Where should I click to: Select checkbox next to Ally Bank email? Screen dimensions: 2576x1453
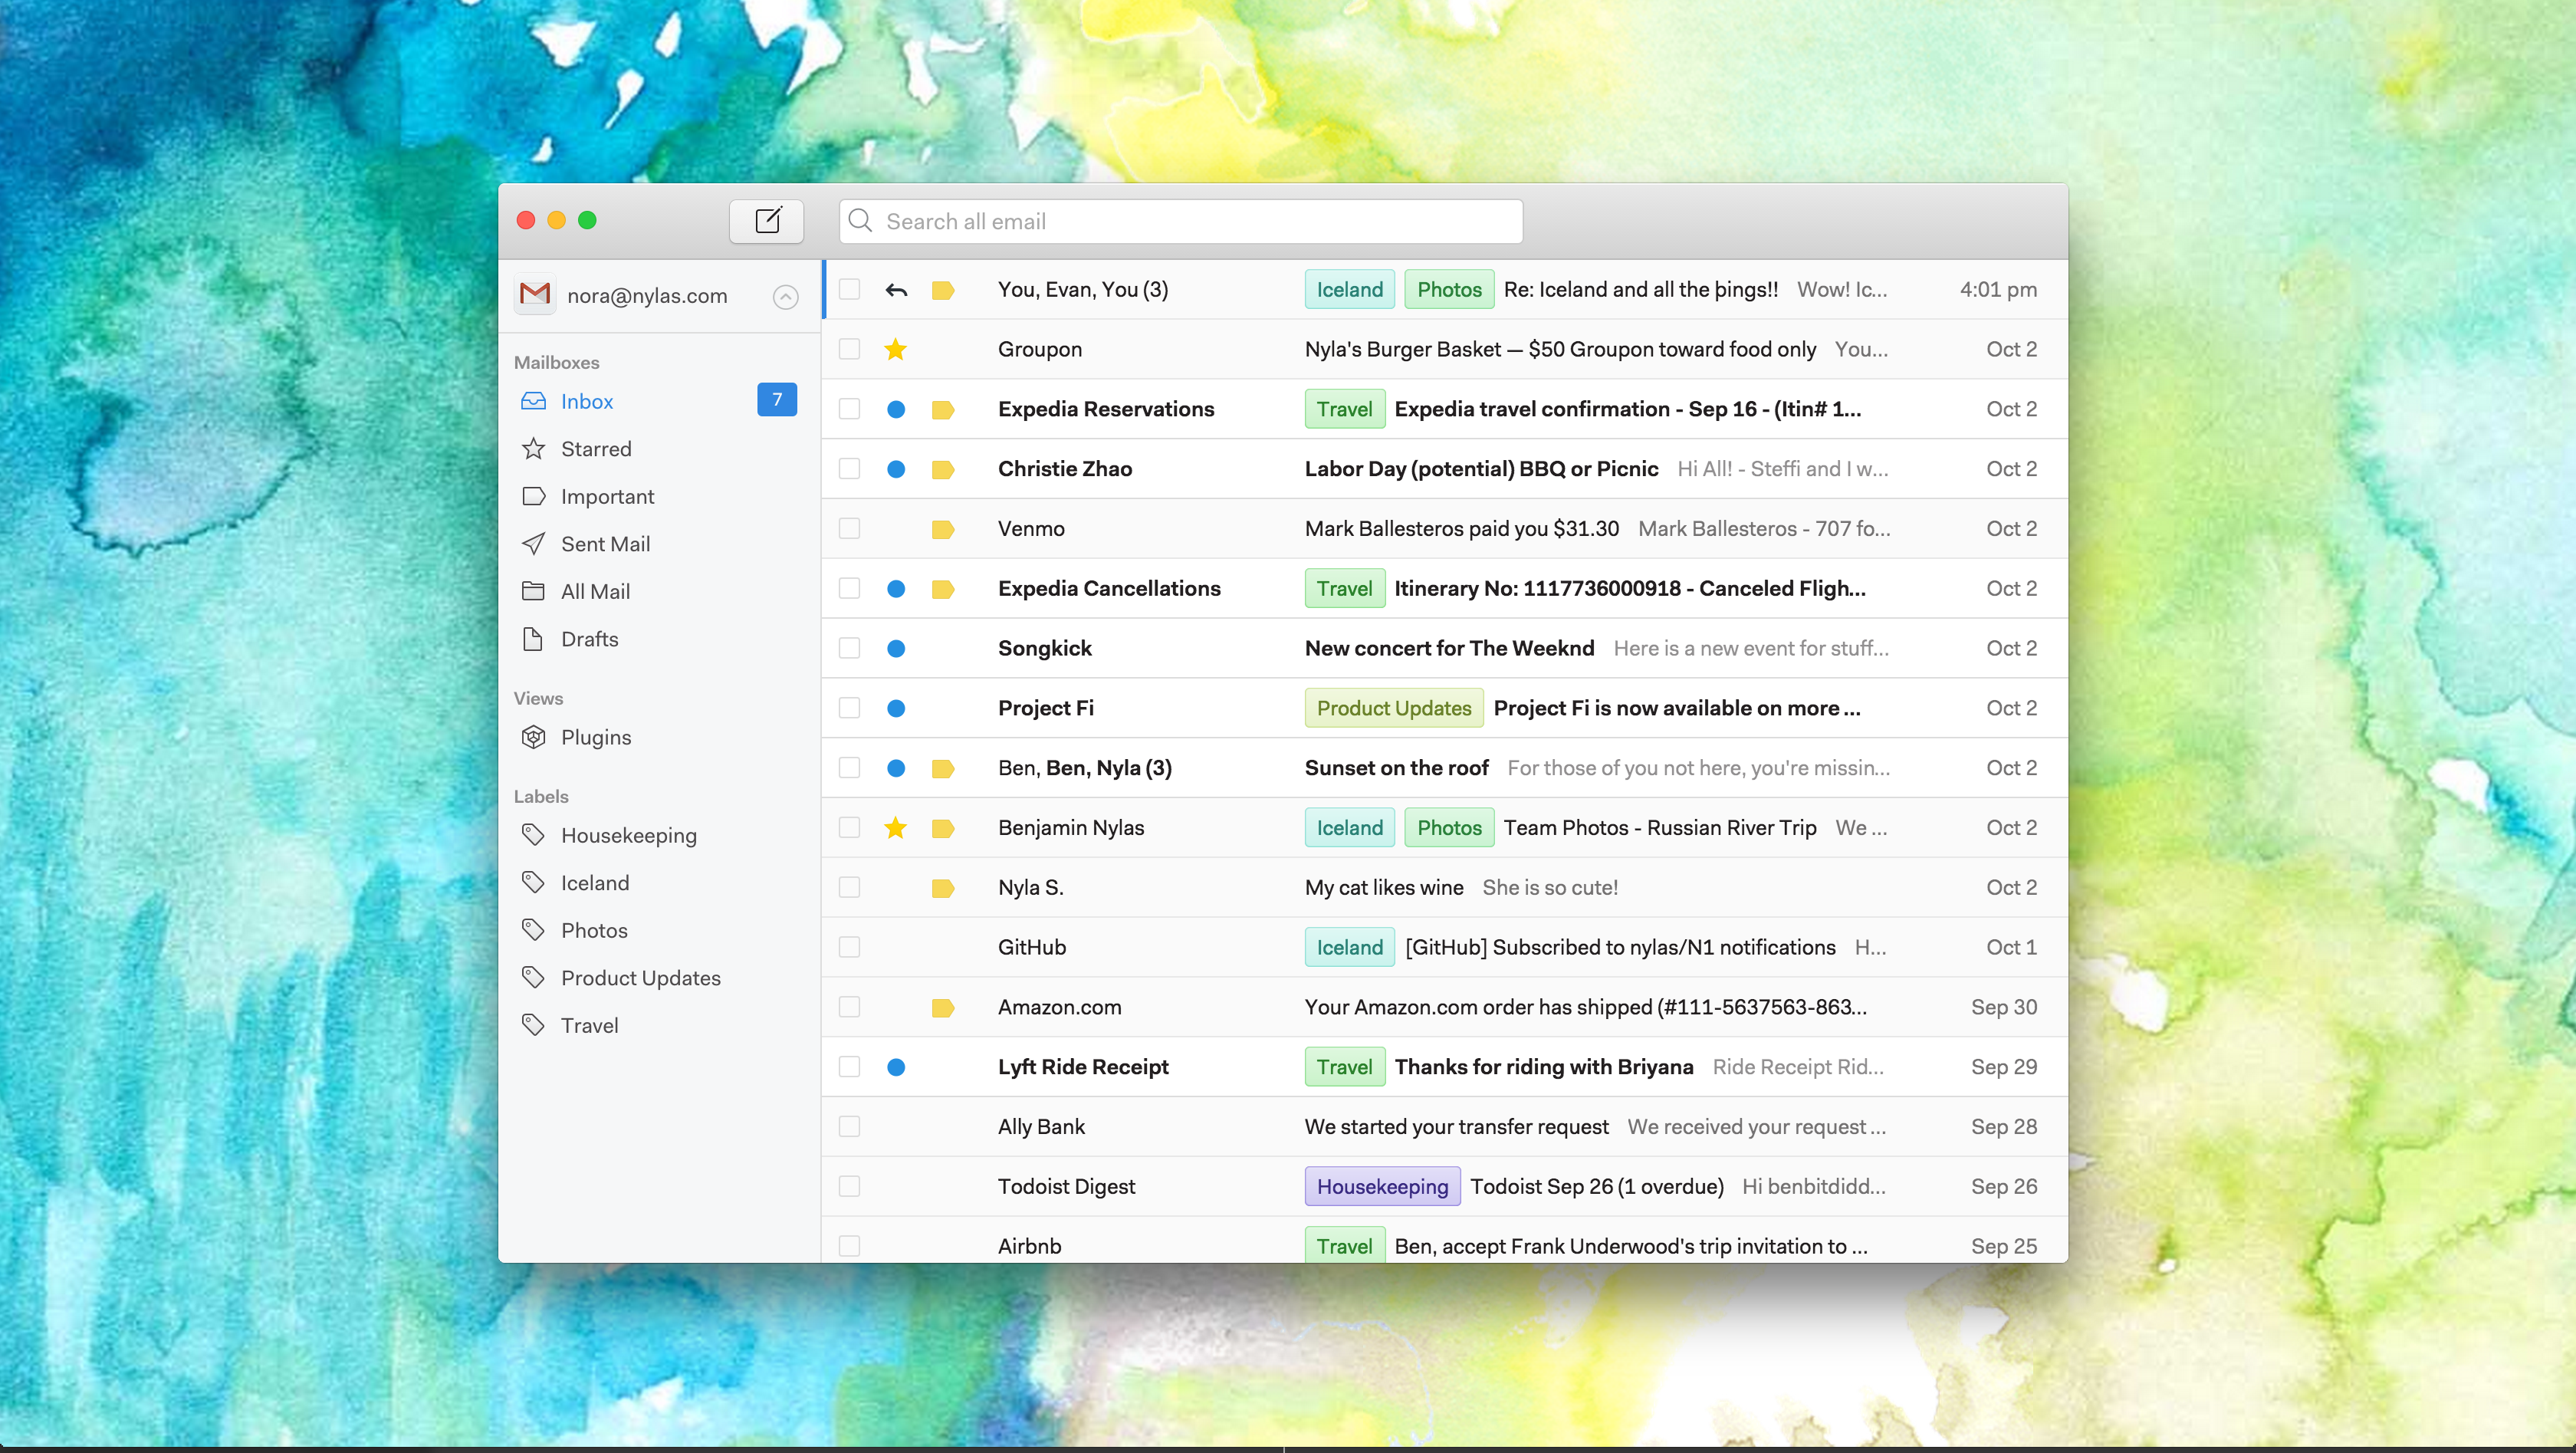(x=850, y=1127)
